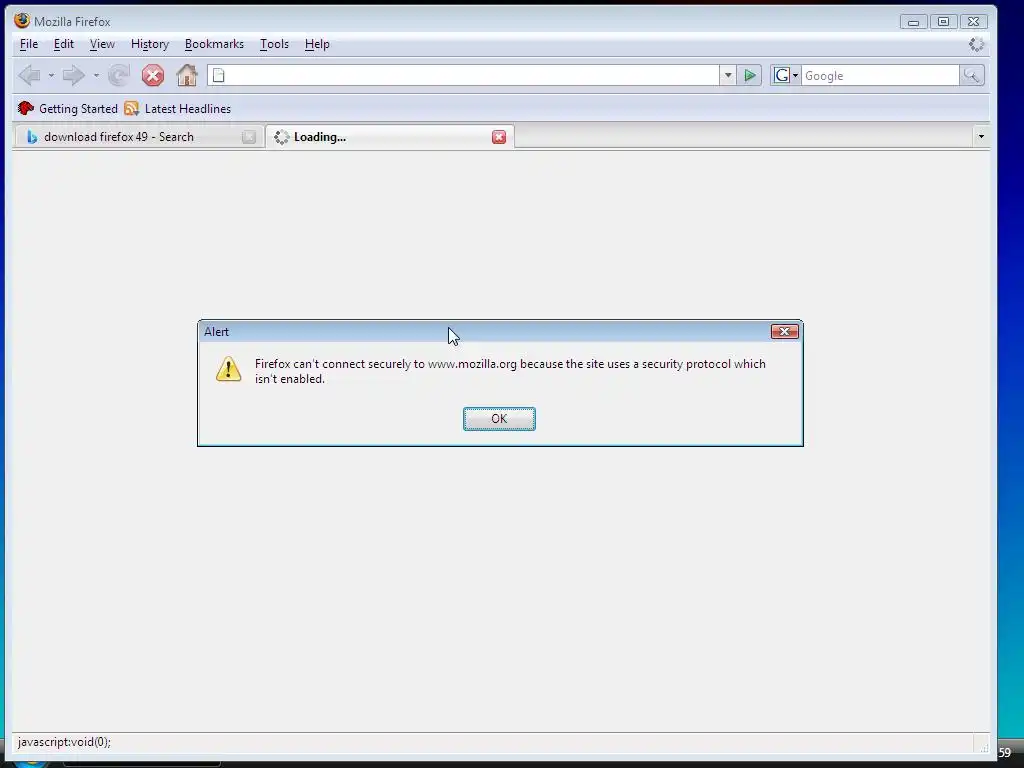This screenshot has height=768, width=1024.
Task: Open the Help menu
Action: click(317, 44)
